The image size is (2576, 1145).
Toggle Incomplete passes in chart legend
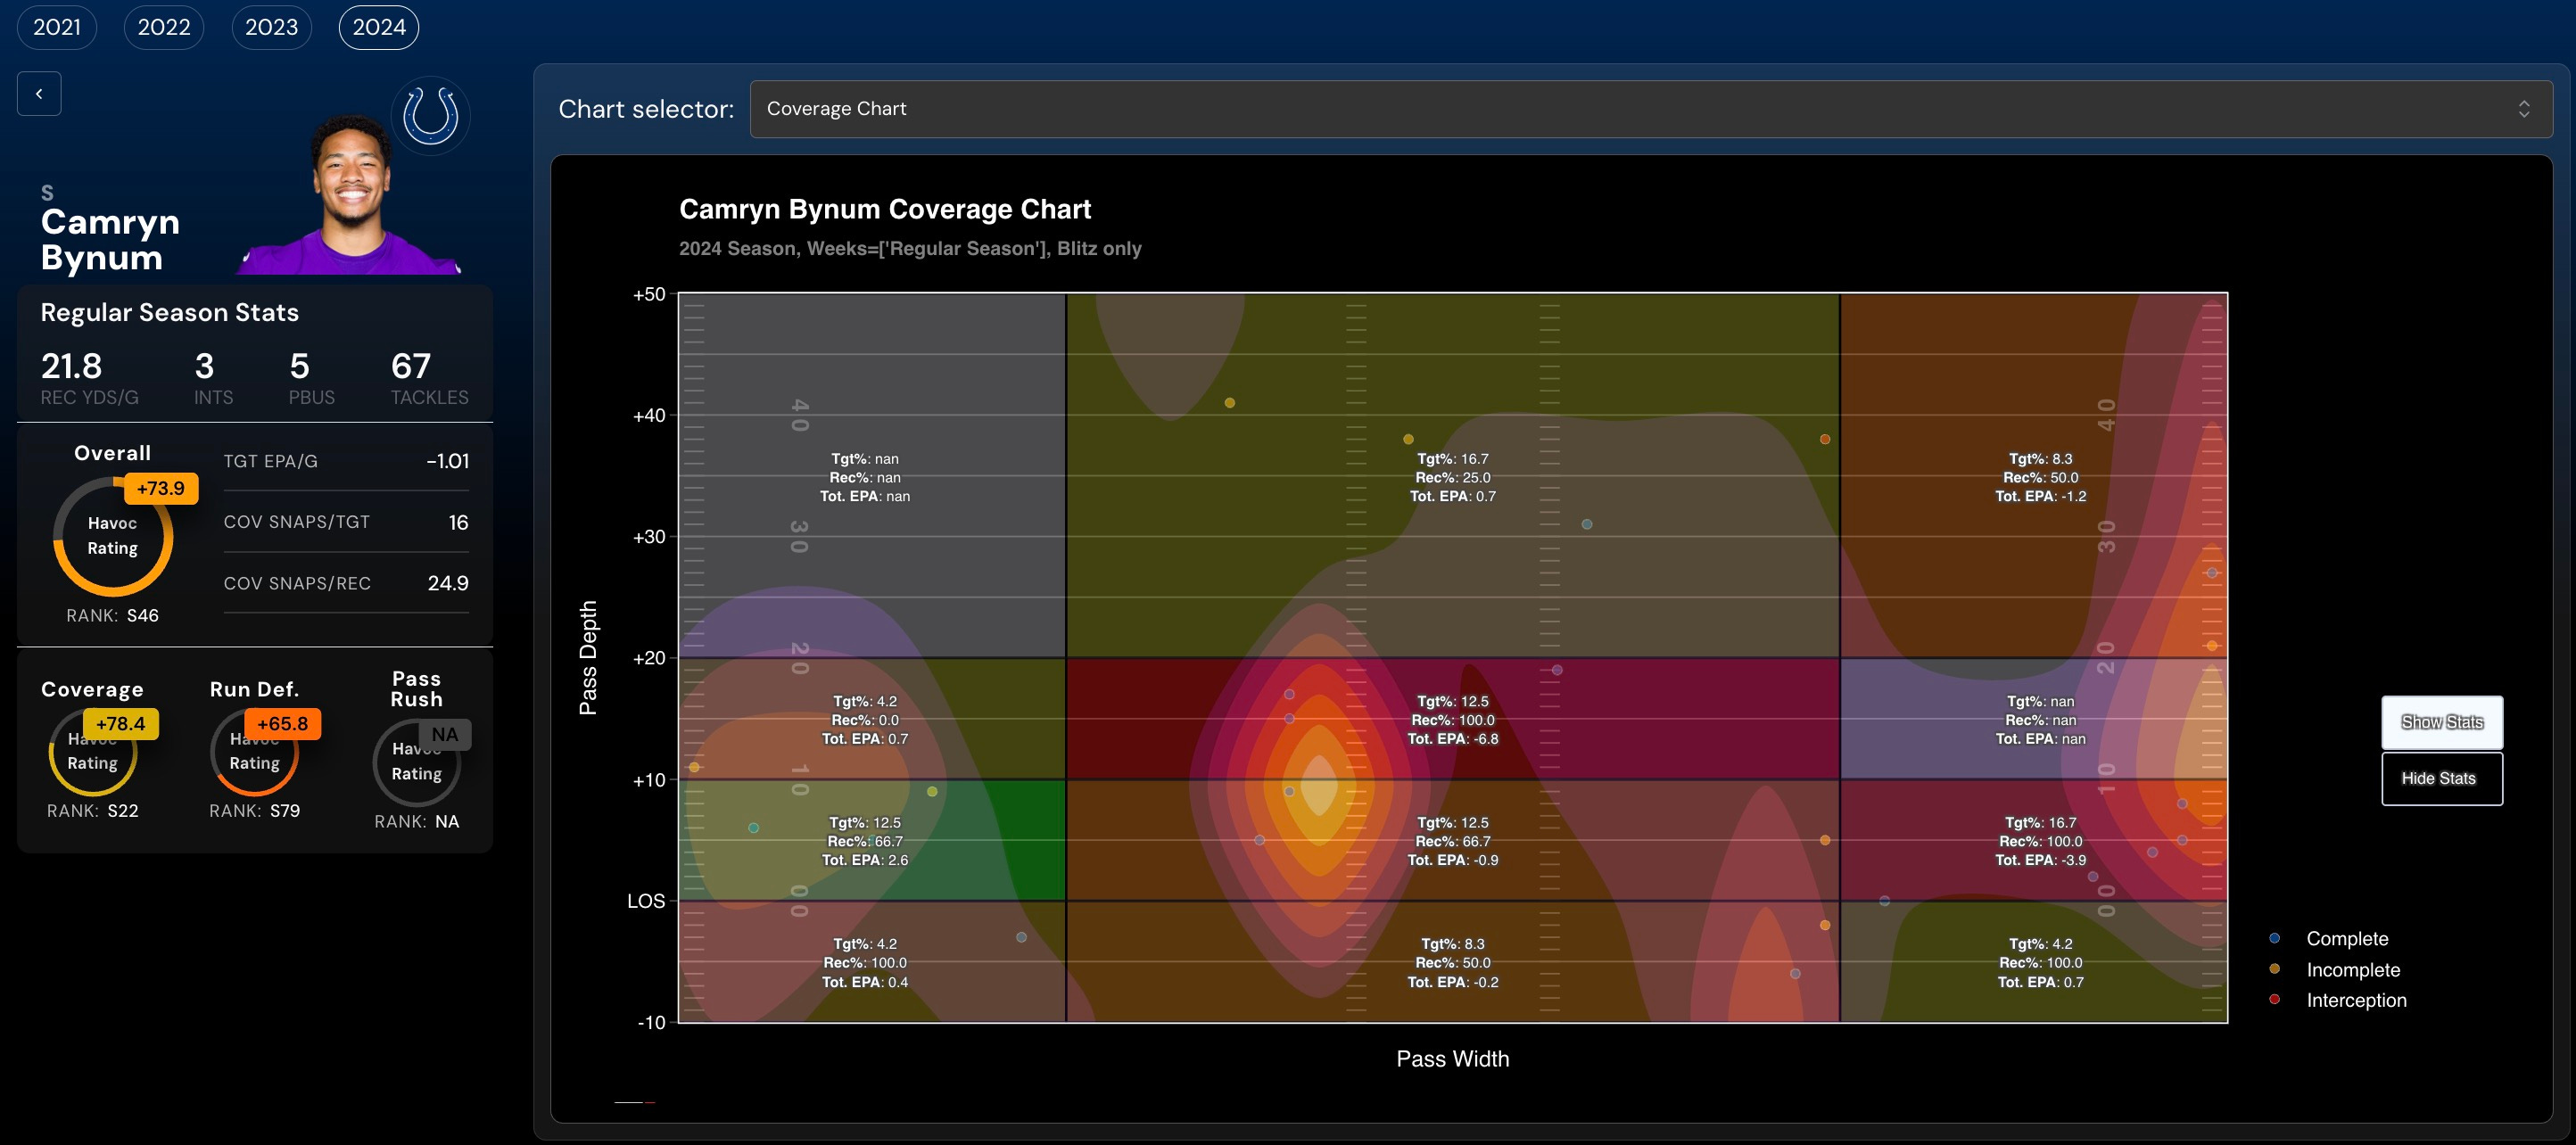tap(2352, 970)
